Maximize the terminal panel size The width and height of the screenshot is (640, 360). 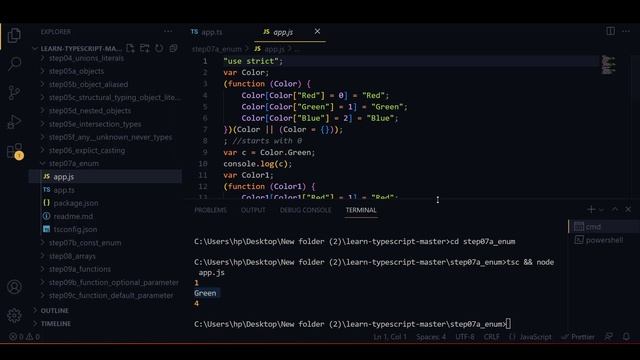tap(615, 209)
